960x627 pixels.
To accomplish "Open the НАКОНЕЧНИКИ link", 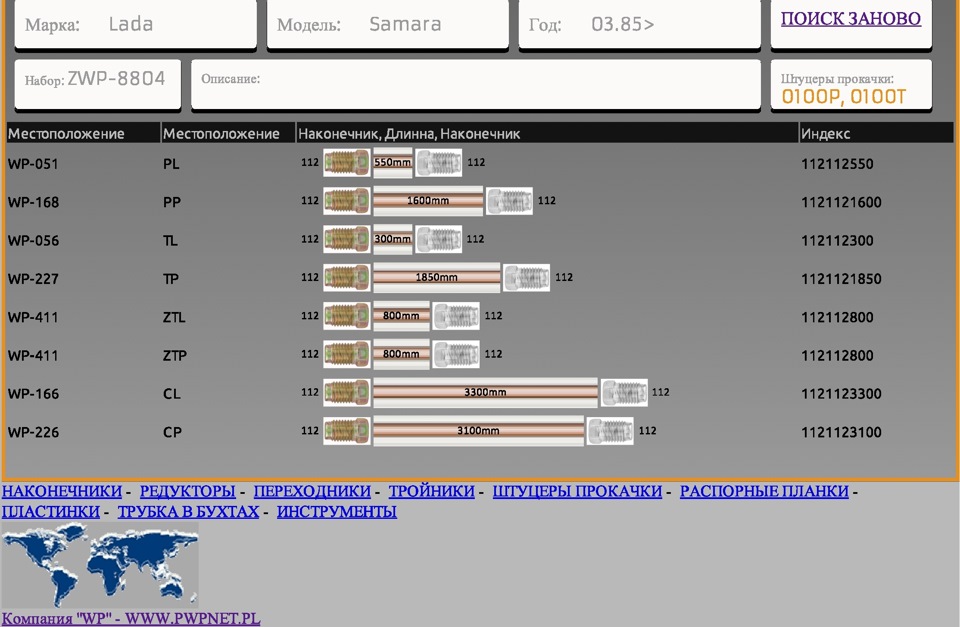I will click(x=62, y=491).
